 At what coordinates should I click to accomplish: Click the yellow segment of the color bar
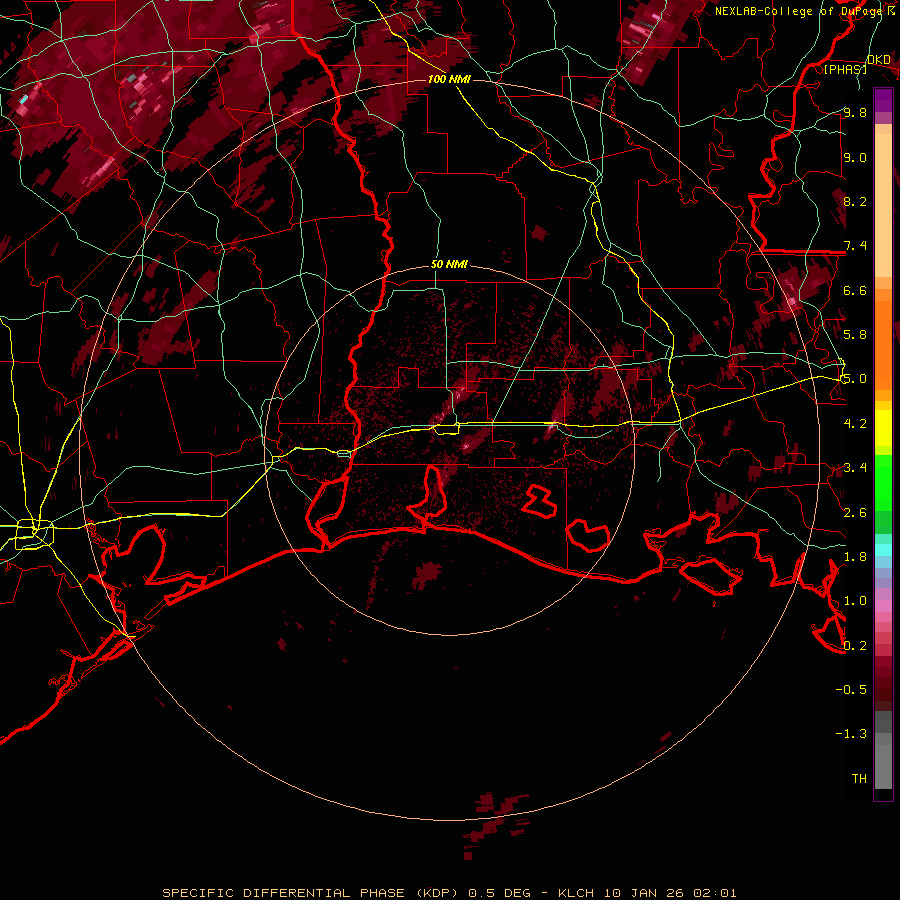point(883,428)
